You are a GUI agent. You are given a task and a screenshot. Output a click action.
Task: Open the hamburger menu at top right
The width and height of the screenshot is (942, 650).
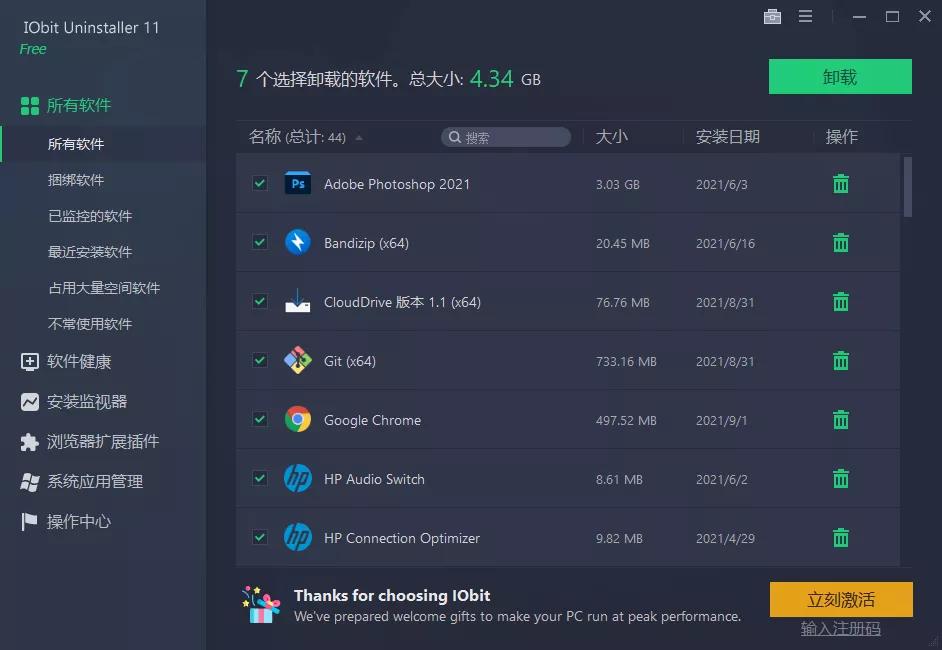coord(805,16)
